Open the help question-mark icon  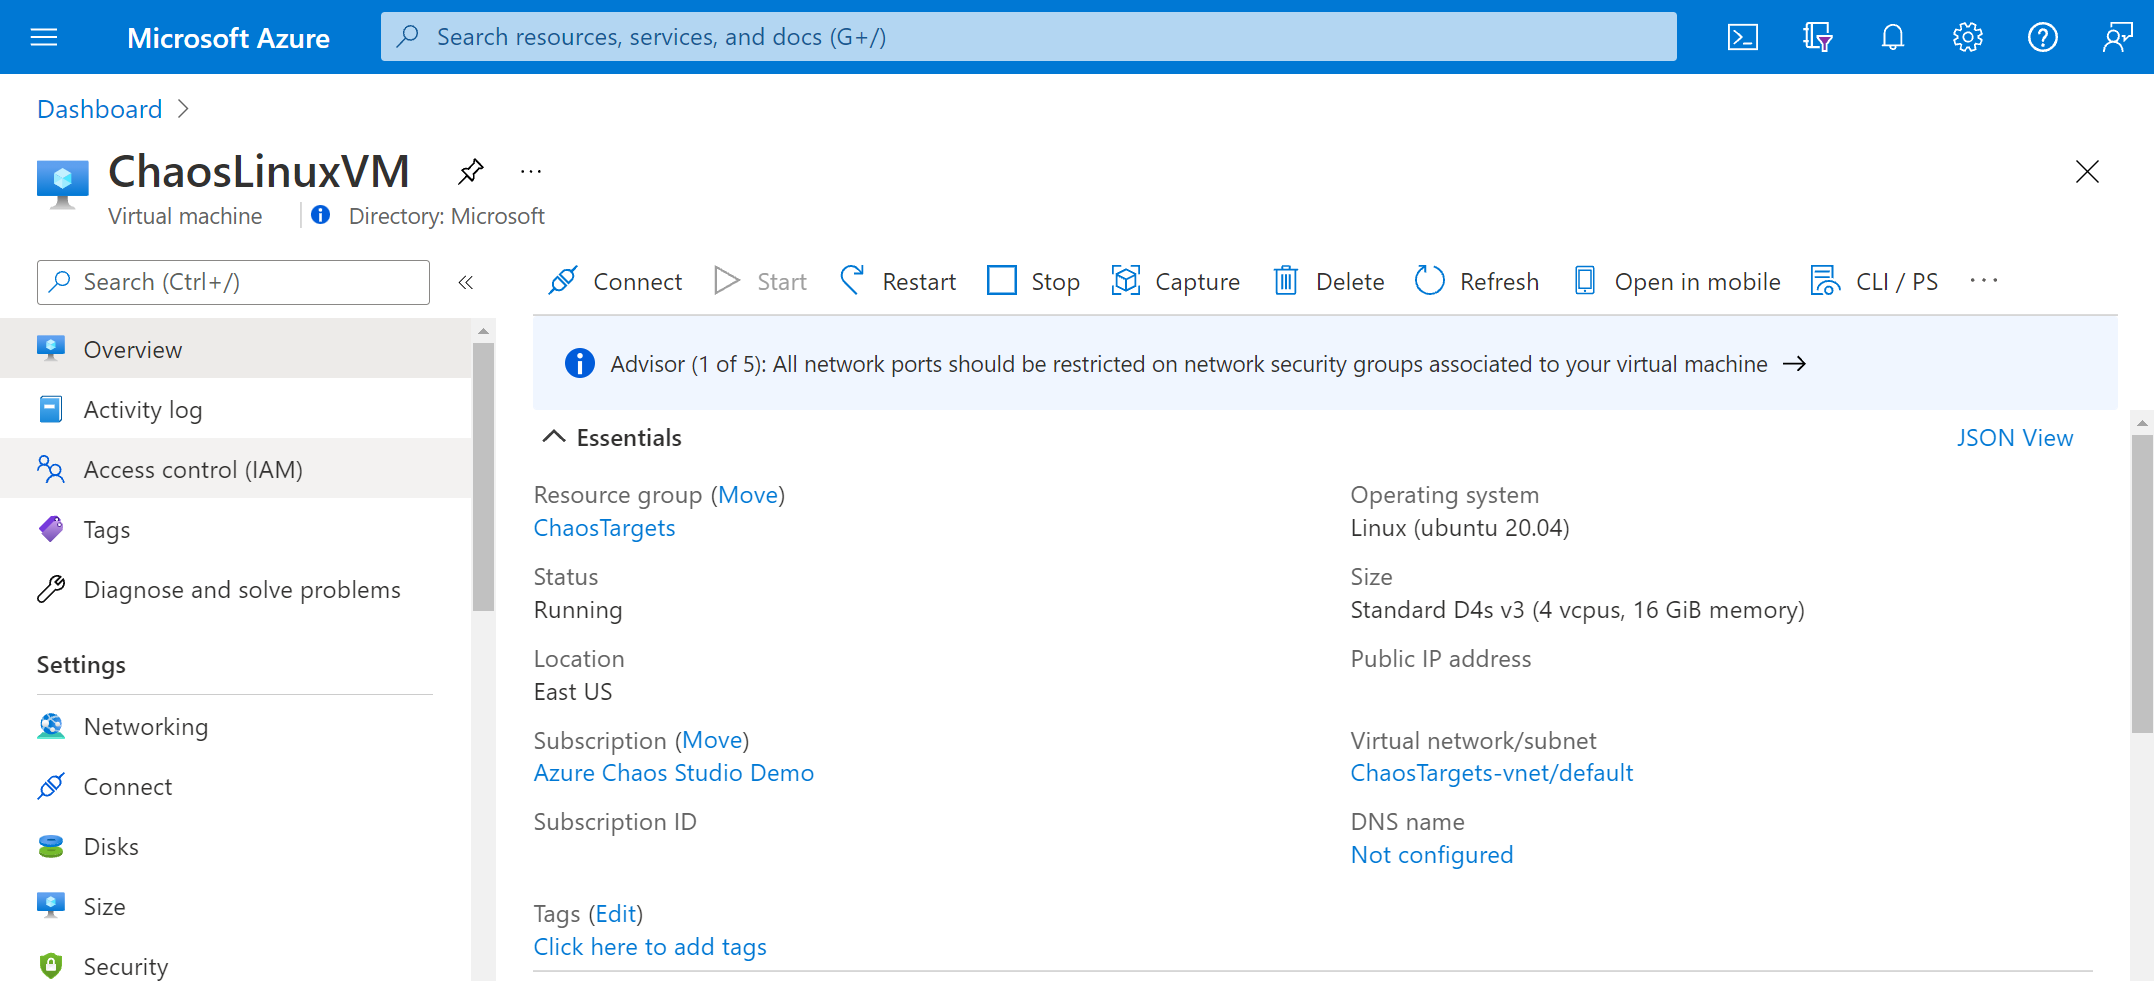pos(2041,37)
